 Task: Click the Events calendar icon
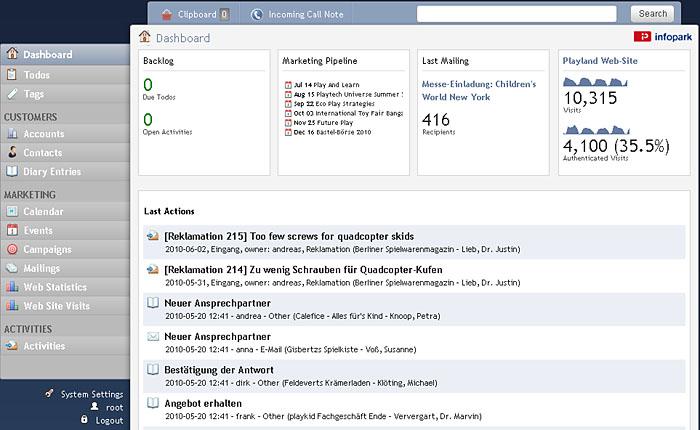(12, 230)
